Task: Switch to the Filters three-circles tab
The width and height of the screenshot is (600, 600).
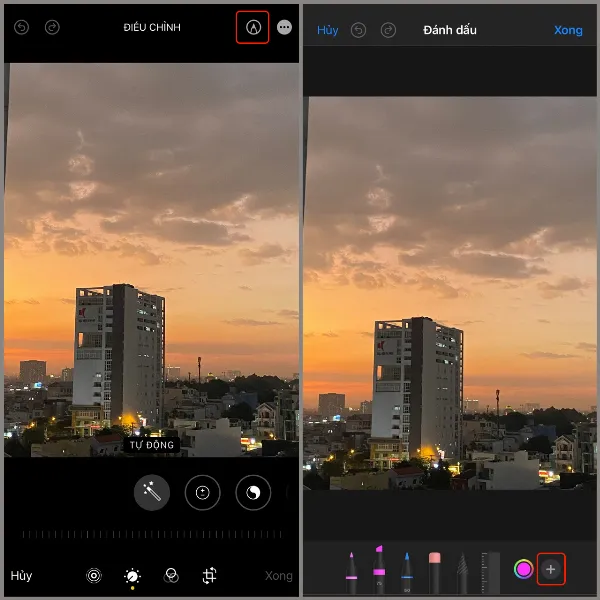Action: [171, 575]
